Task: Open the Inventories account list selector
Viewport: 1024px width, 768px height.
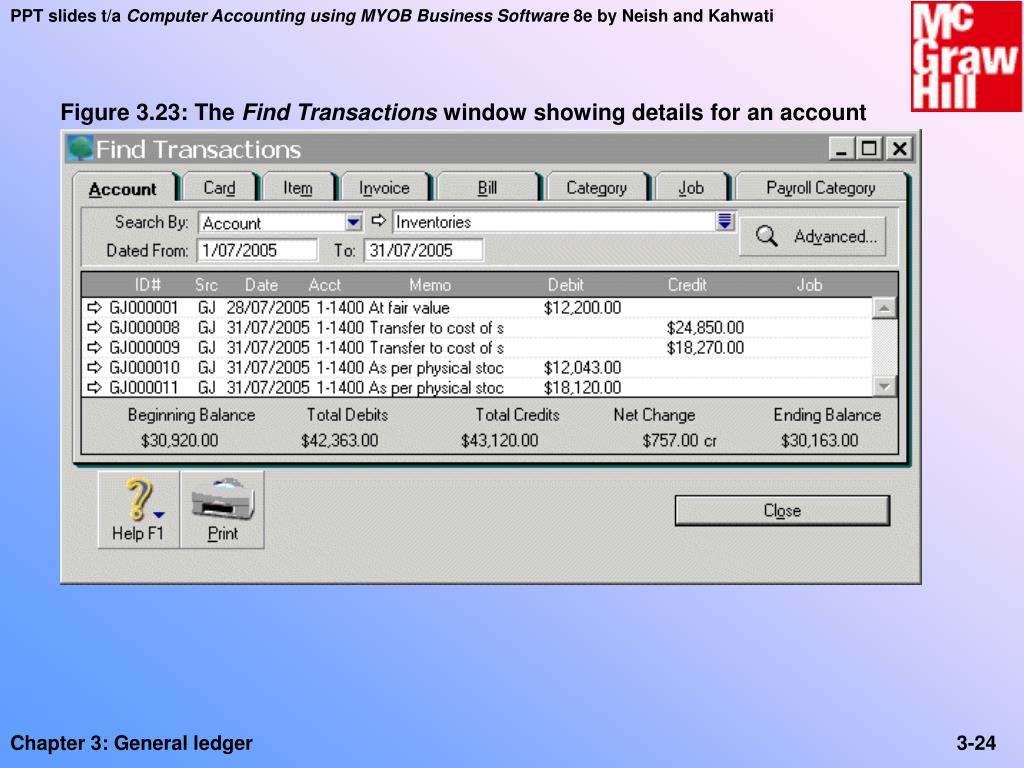Action: (x=725, y=221)
